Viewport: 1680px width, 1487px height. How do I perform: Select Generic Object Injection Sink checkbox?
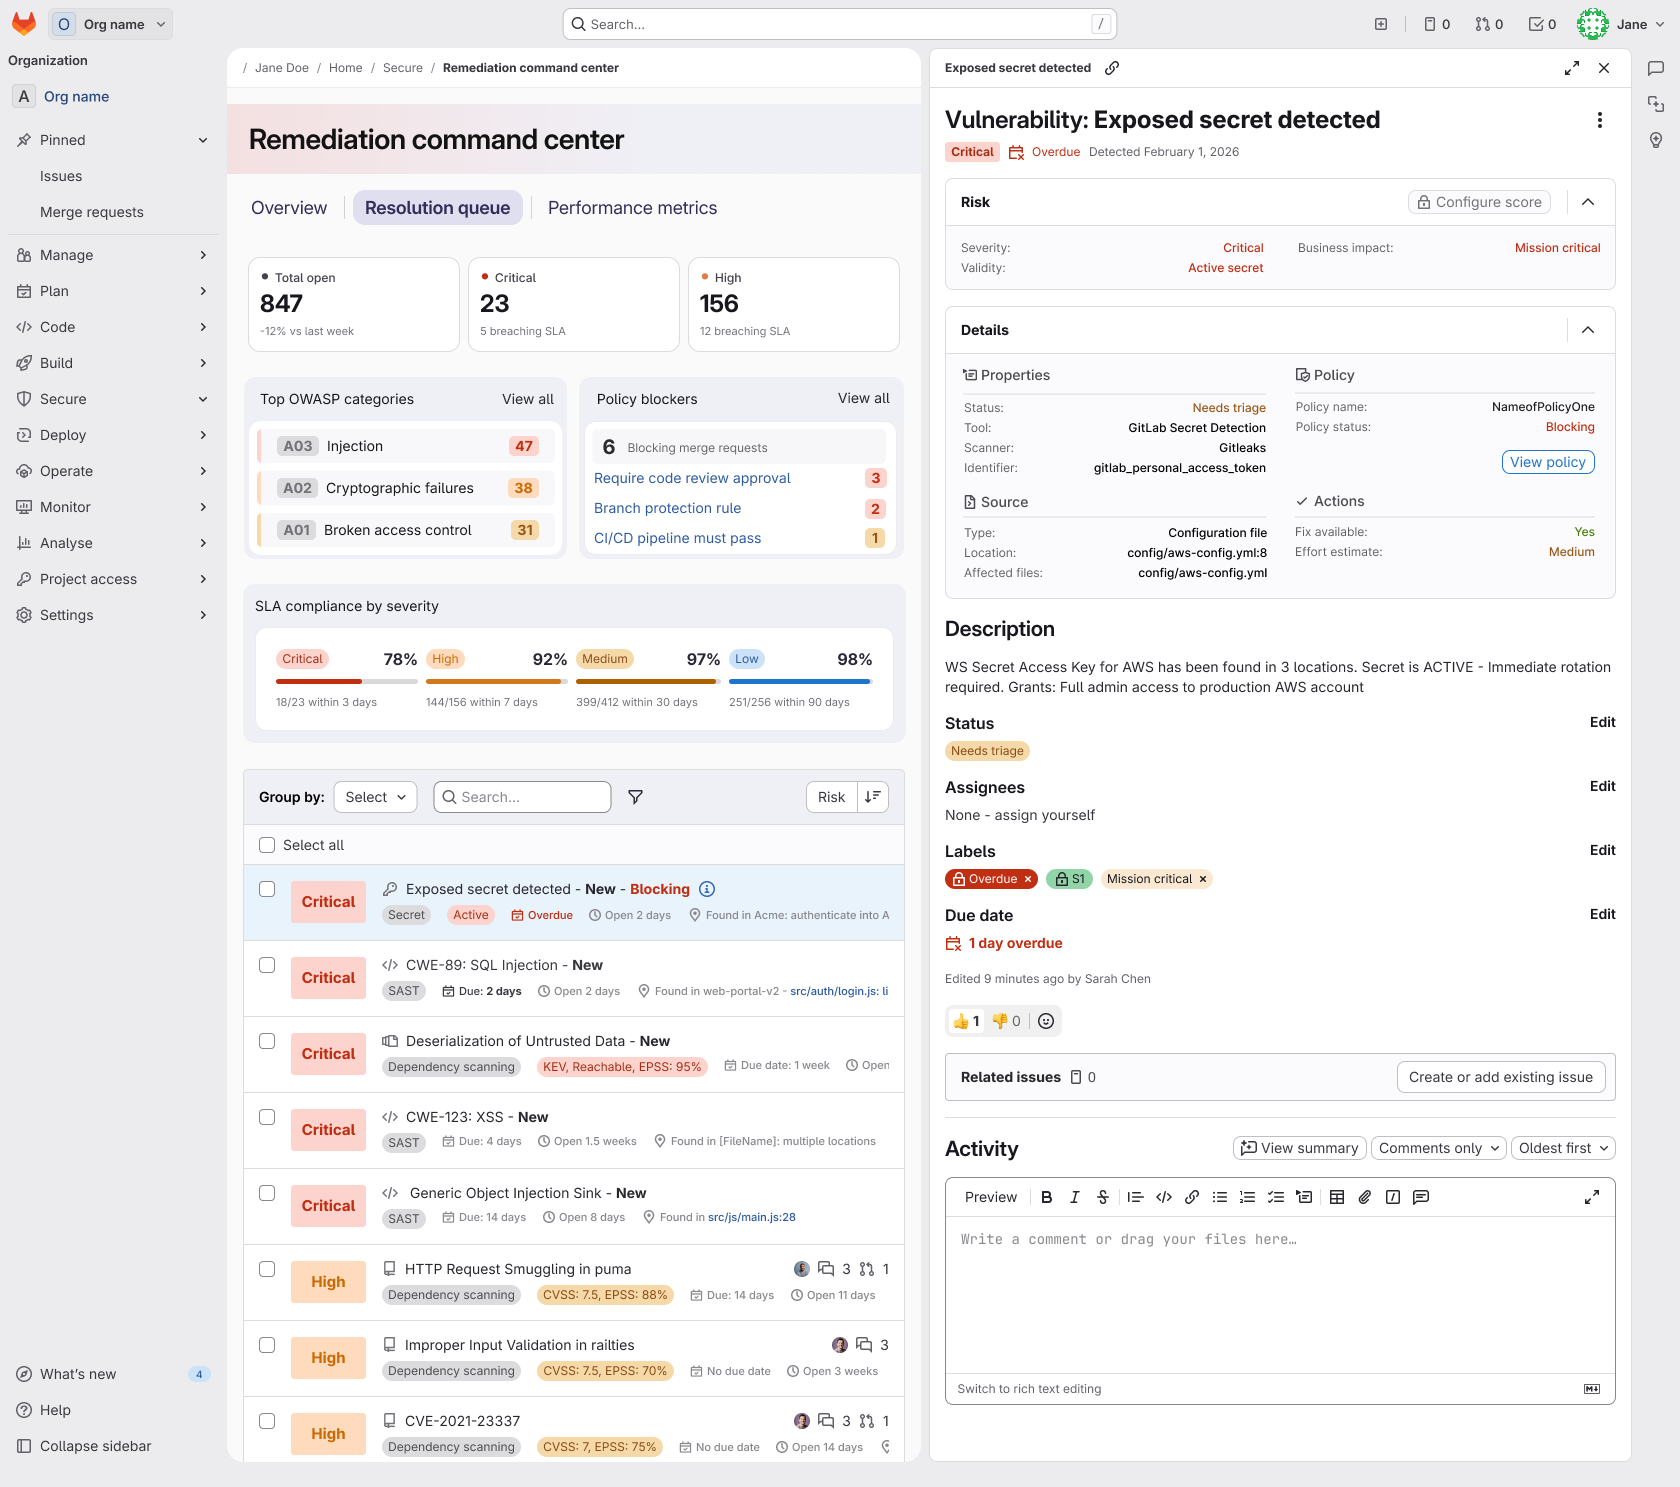click(x=267, y=1193)
